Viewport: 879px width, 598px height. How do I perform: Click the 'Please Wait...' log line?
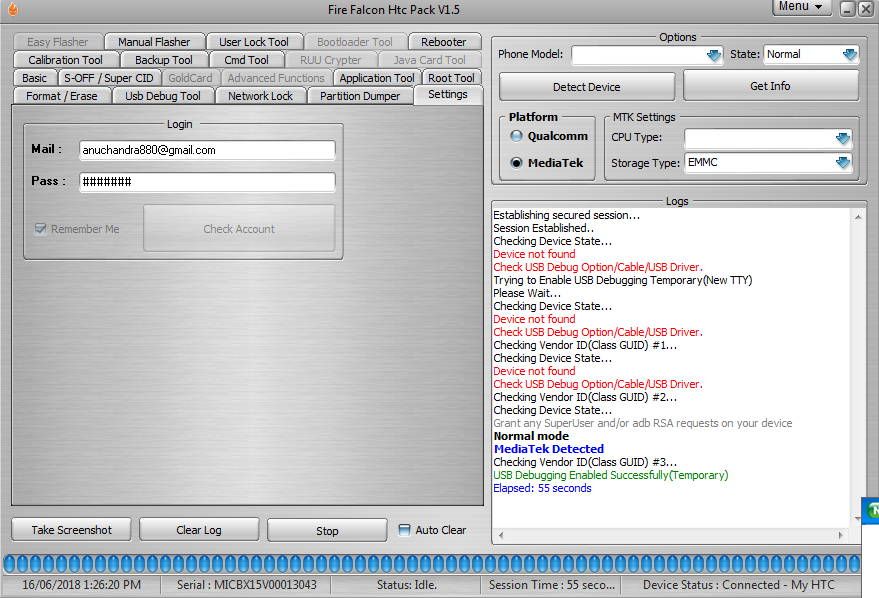coord(527,293)
